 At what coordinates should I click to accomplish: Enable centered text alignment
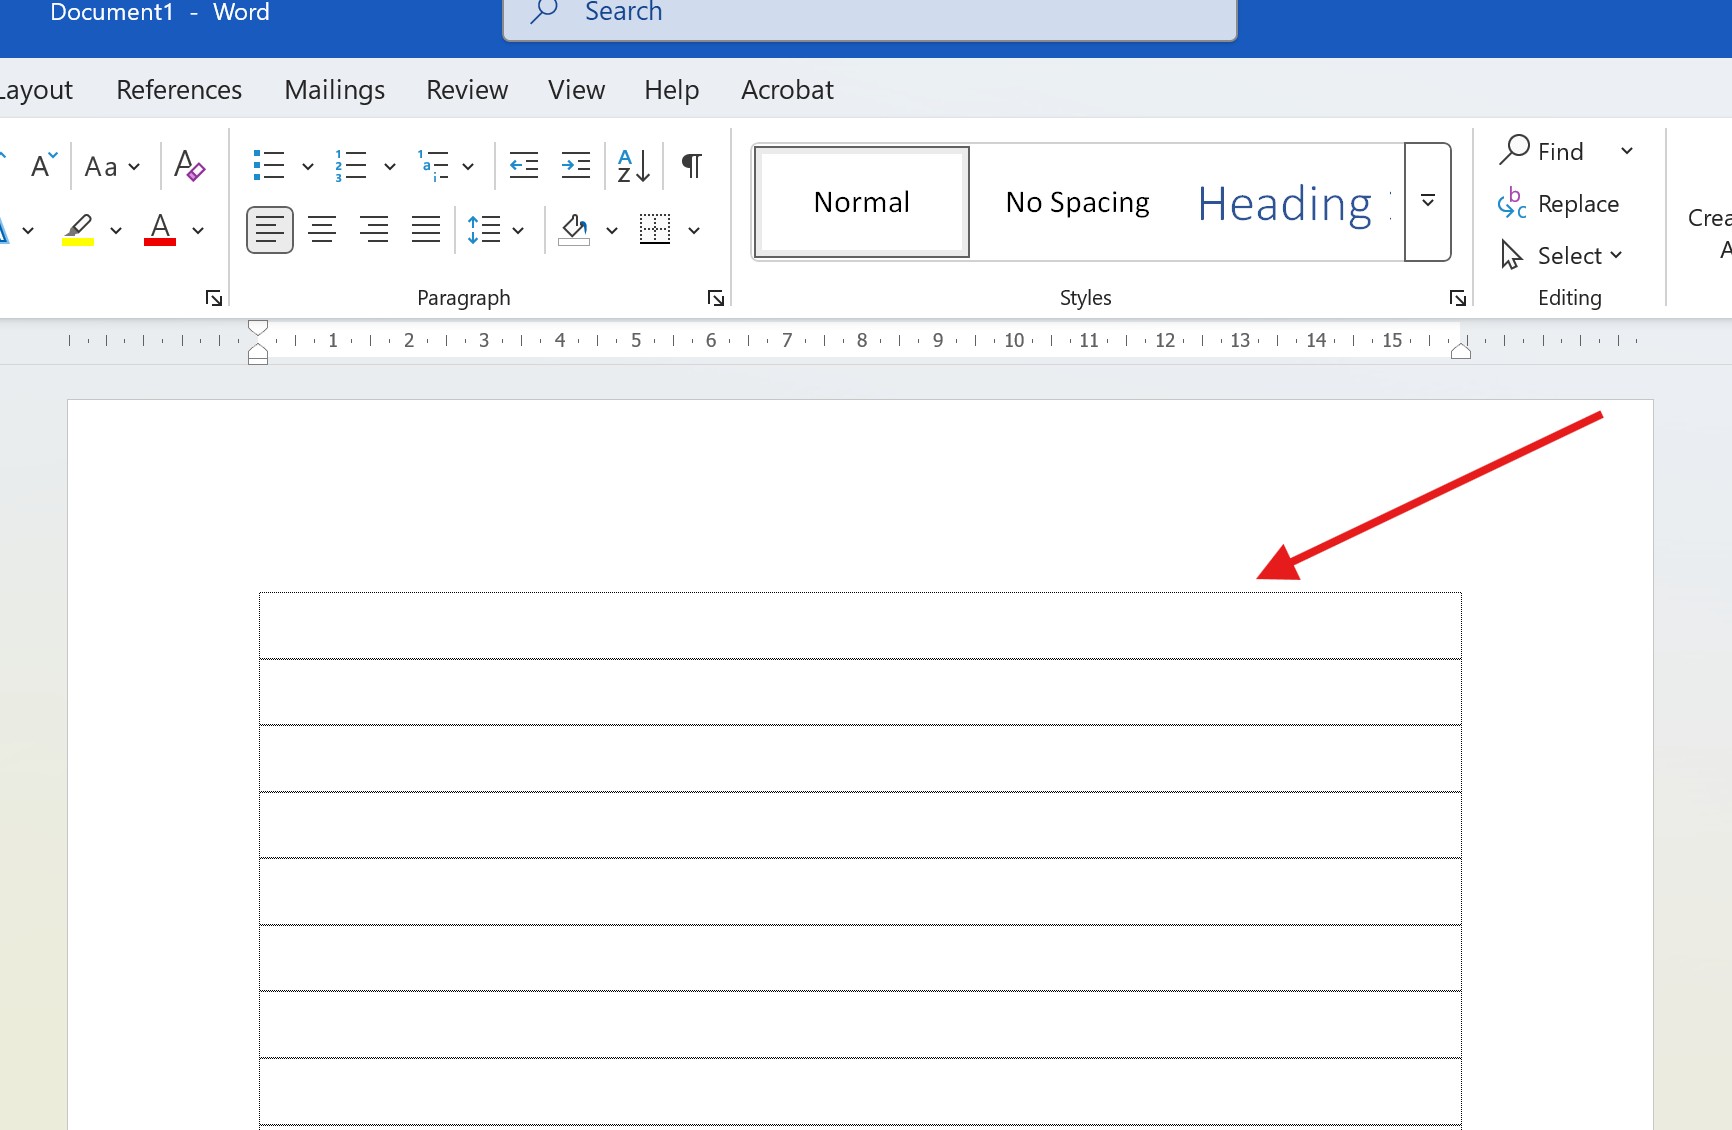[322, 229]
